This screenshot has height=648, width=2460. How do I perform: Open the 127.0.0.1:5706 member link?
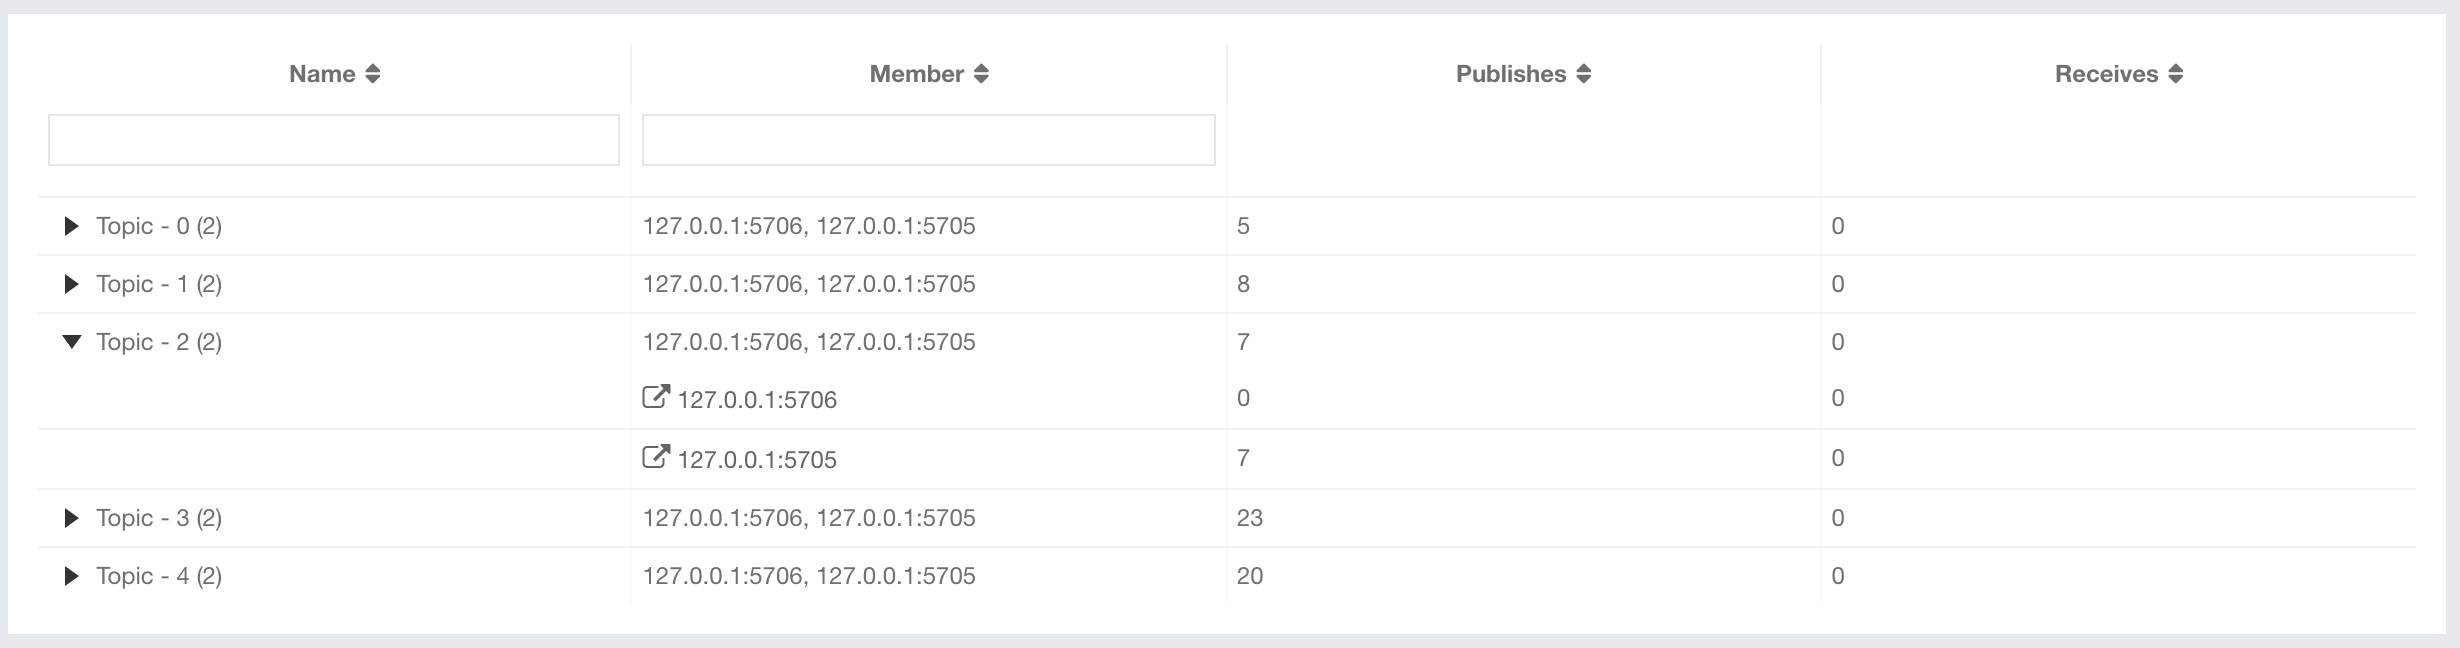coord(757,400)
